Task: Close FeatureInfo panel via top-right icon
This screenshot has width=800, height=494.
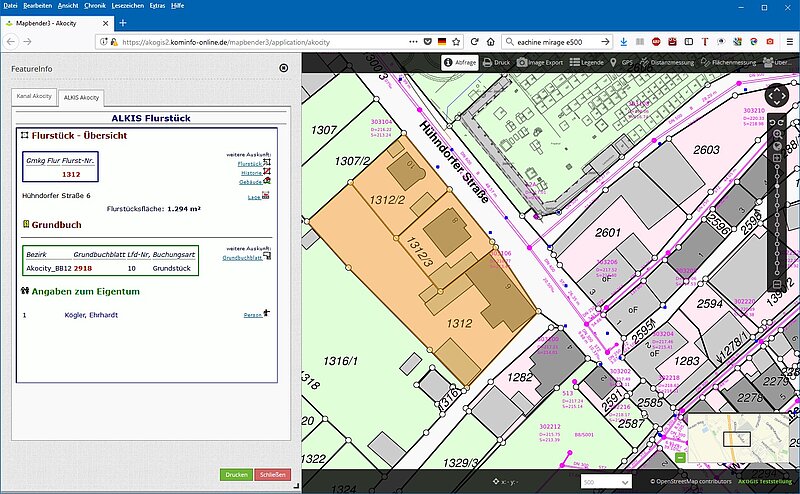Action: [283, 68]
